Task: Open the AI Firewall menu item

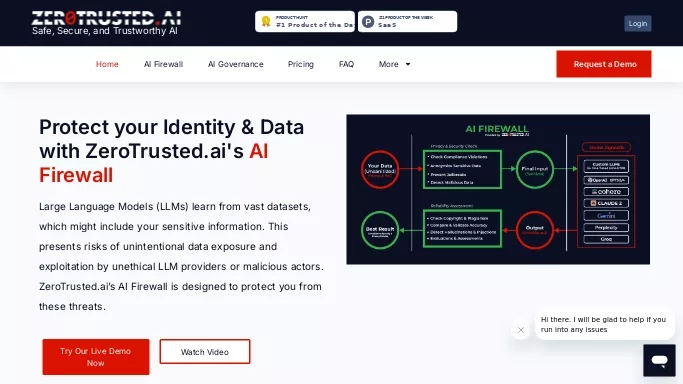Action: point(163,64)
